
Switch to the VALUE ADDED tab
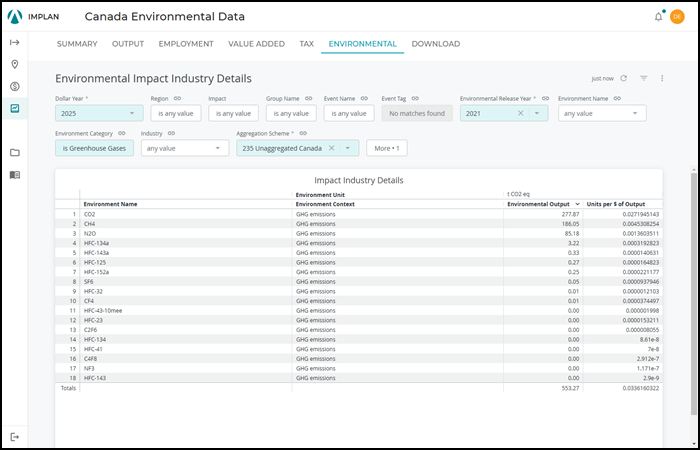coord(256,44)
